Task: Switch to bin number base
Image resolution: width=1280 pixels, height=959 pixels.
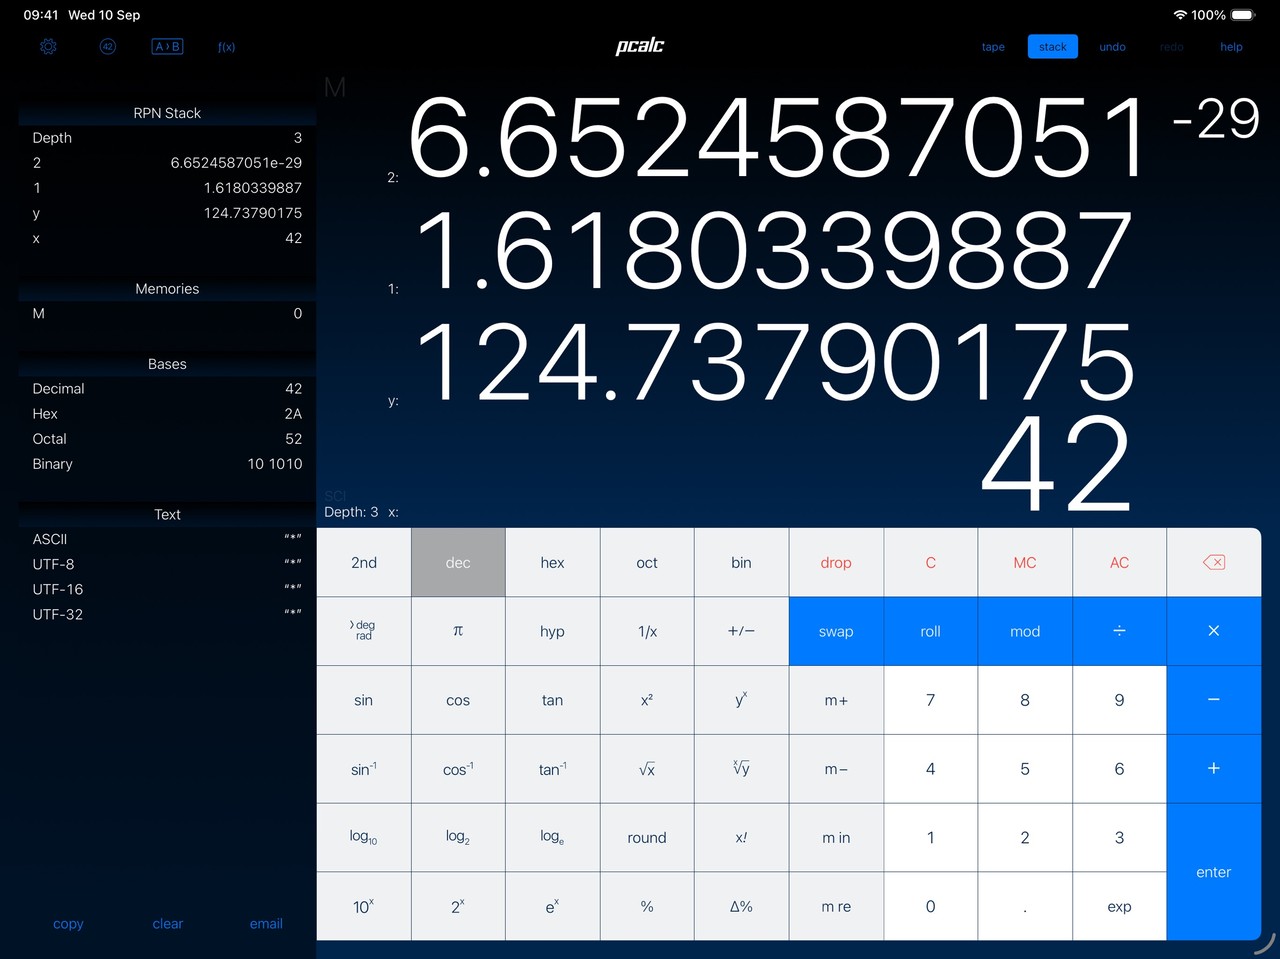Action: [741, 562]
